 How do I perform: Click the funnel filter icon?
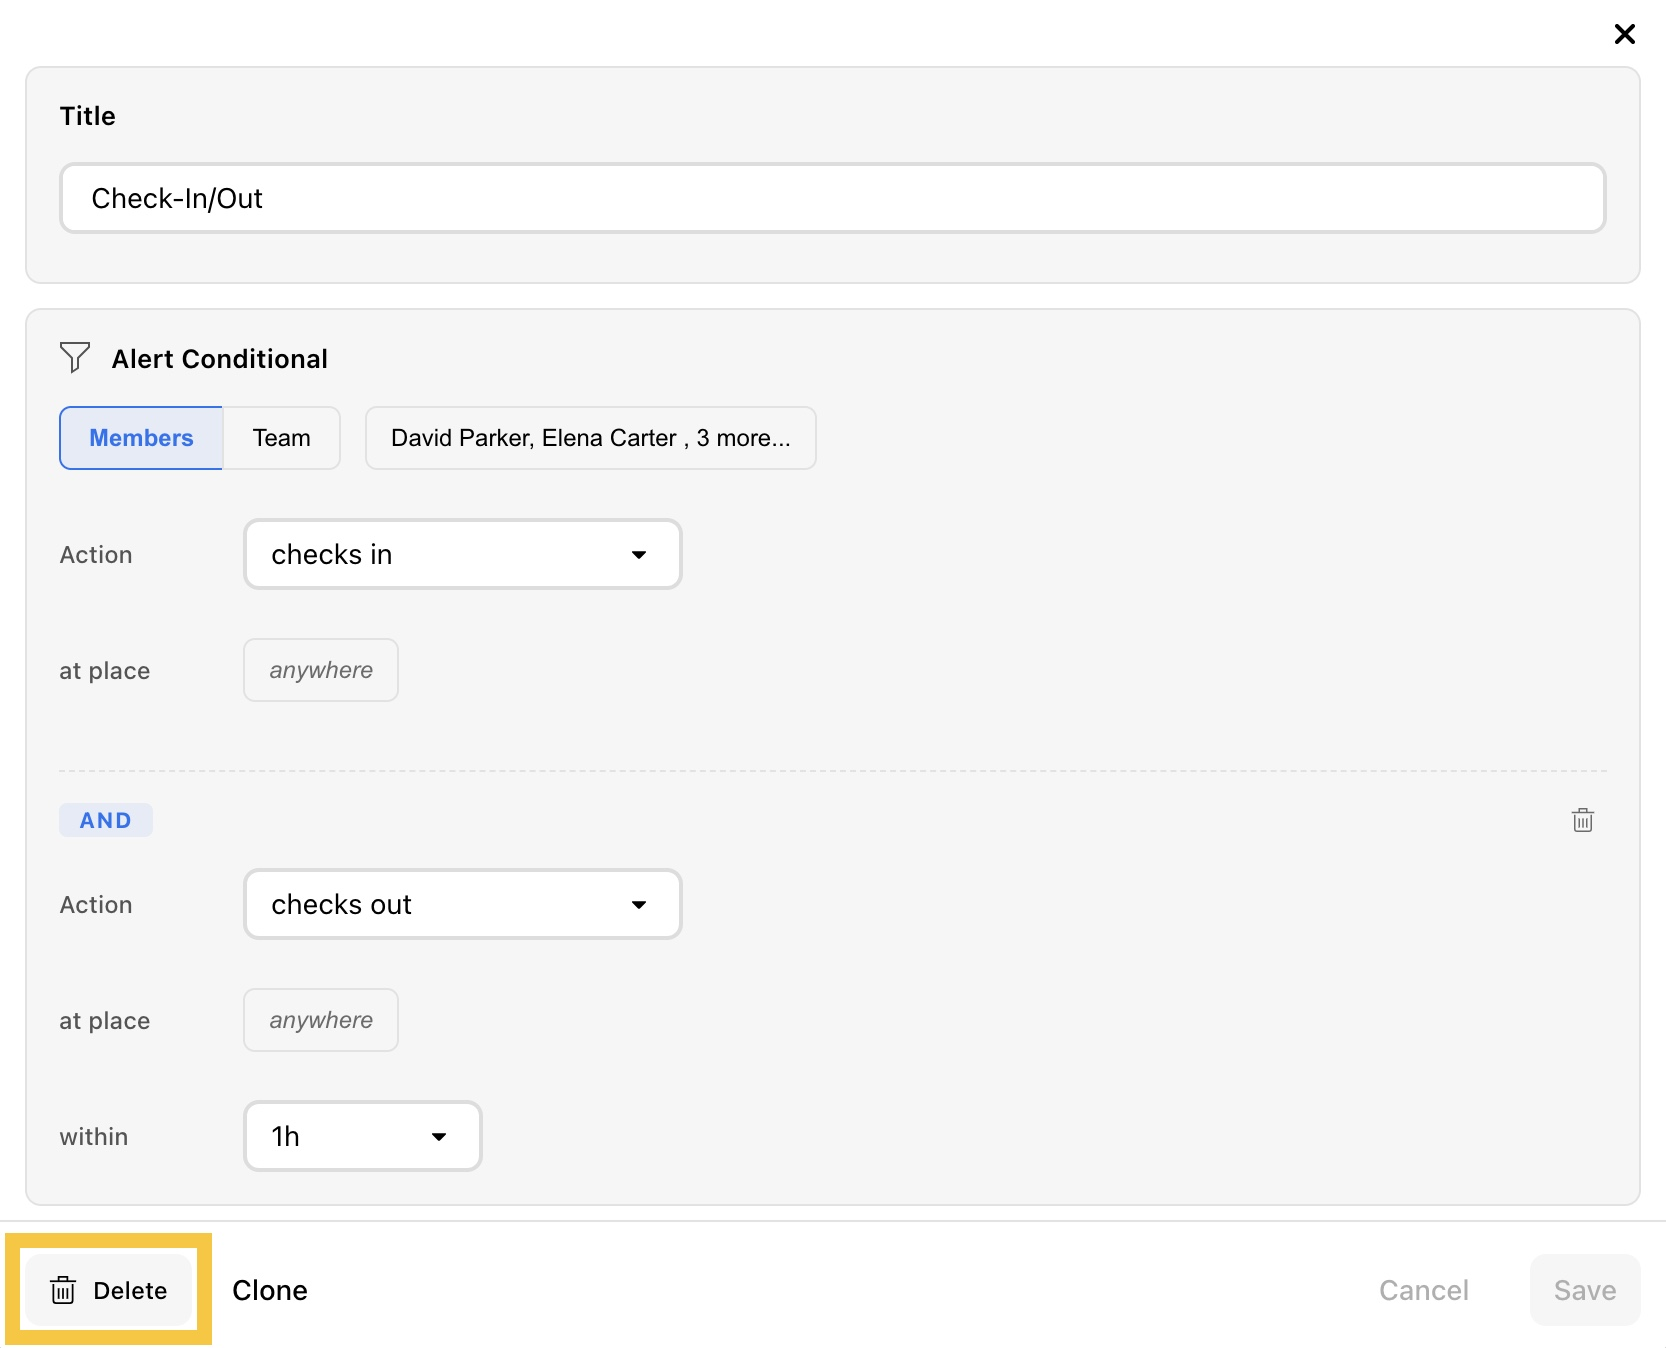[75, 358]
